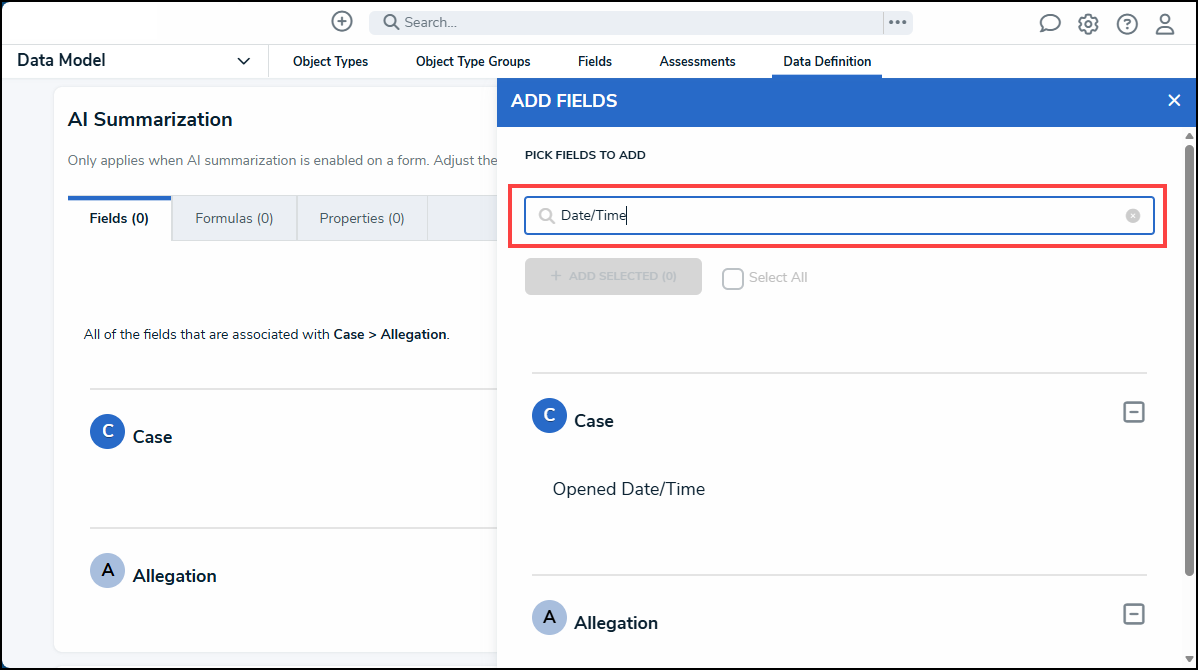Open the Data Model dropdown
This screenshot has width=1198, height=670.
243,61
